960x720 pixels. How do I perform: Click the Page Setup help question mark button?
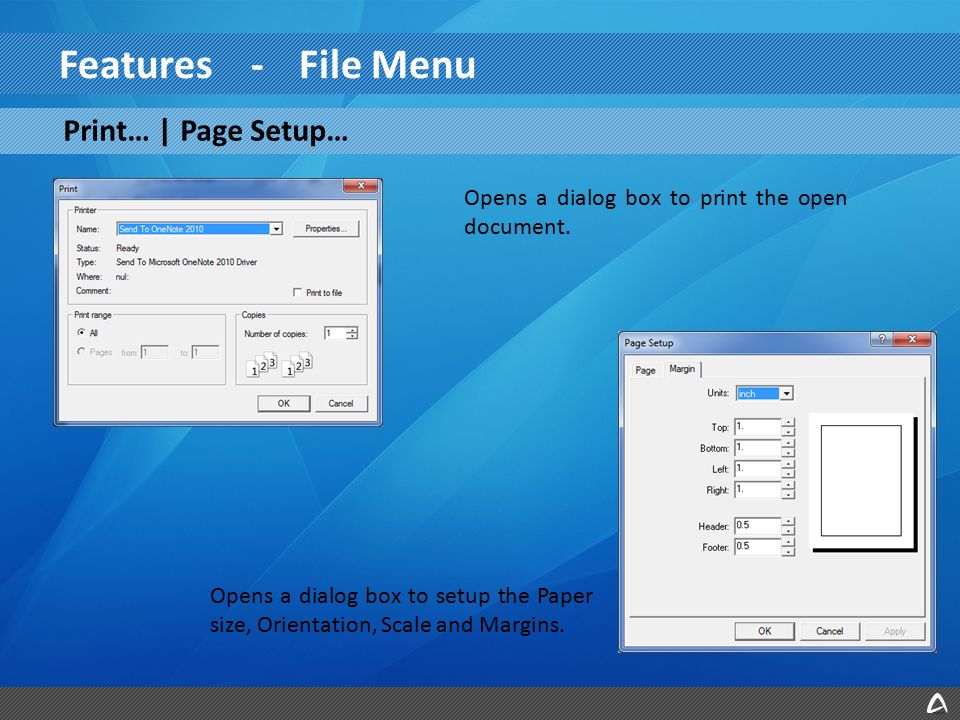coord(882,339)
